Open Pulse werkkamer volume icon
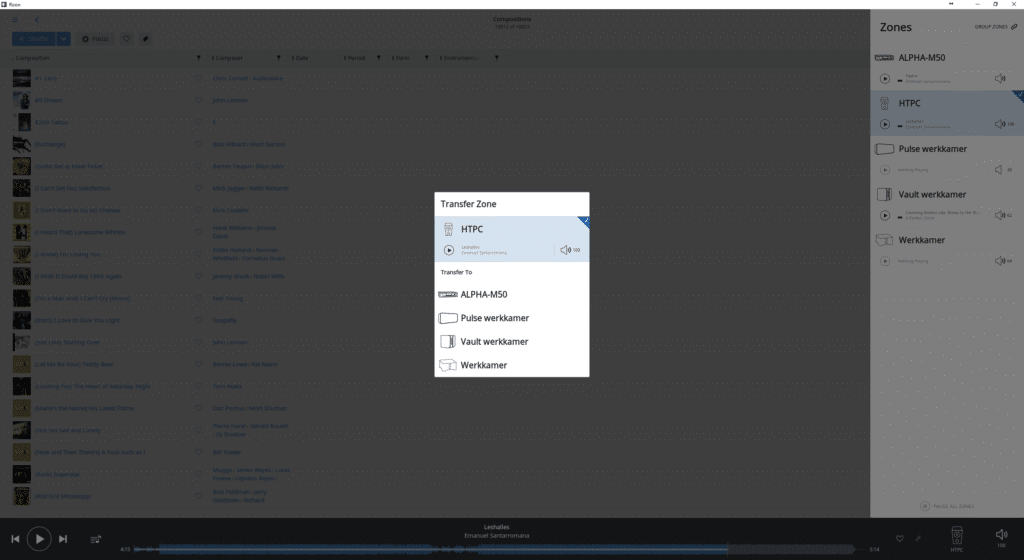The height and width of the screenshot is (560, 1024). (x=999, y=170)
